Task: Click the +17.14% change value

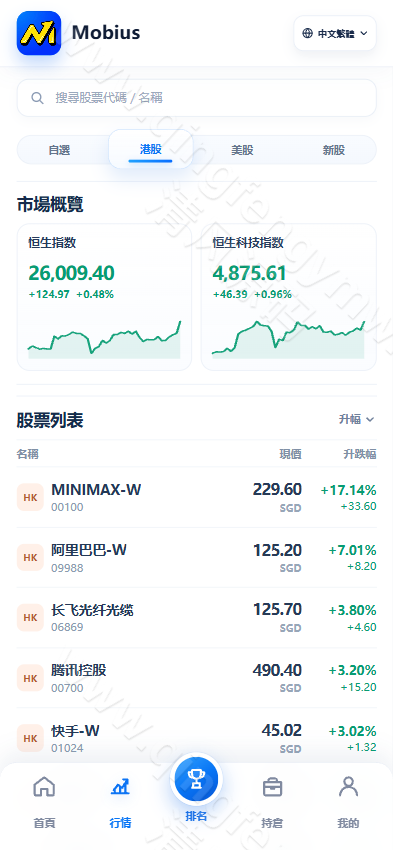Action: (349, 491)
